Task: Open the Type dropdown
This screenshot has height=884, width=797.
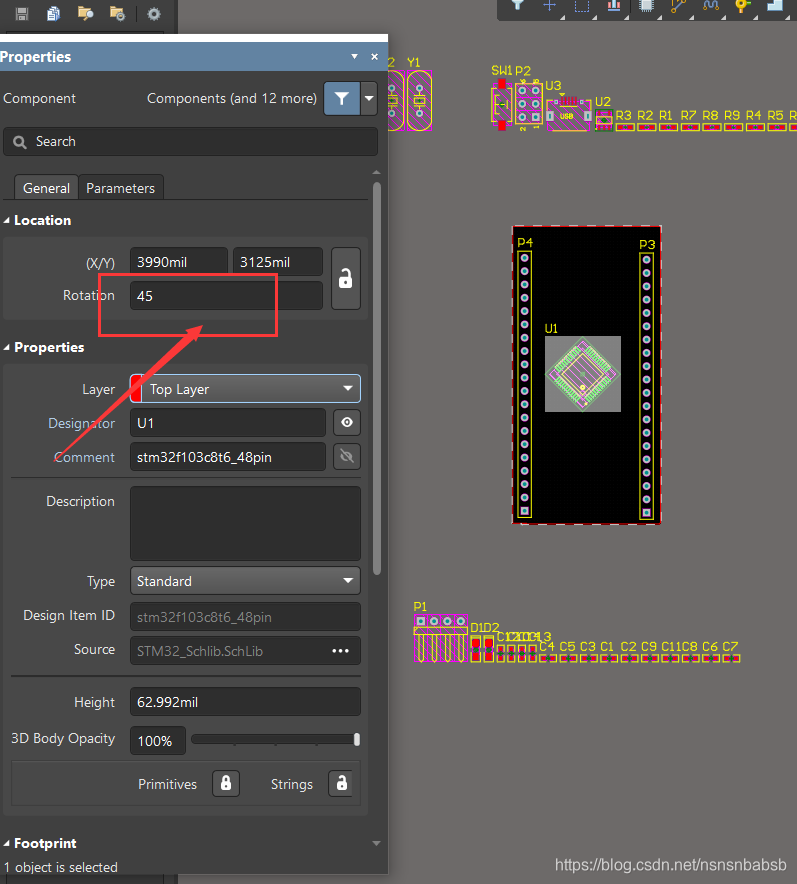Action: 245,581
